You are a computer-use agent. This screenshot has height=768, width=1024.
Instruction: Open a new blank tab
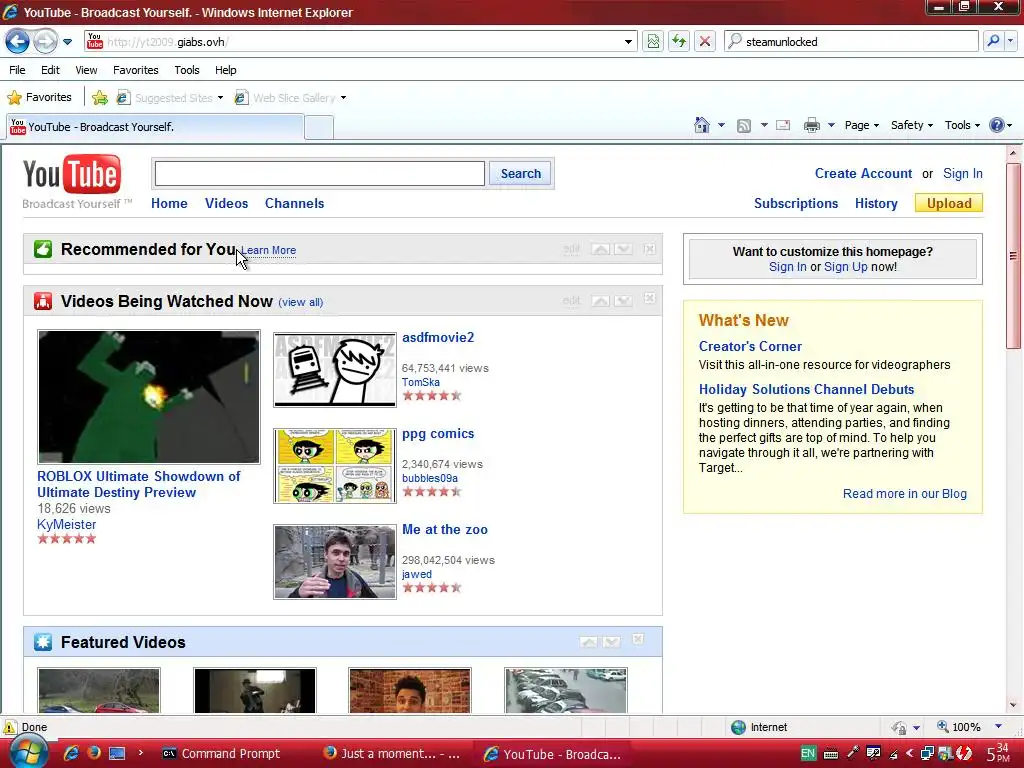click(319, 127)
